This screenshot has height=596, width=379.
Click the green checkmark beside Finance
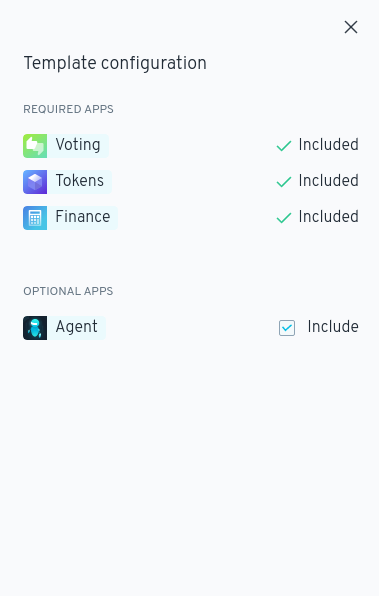point(284,218)
